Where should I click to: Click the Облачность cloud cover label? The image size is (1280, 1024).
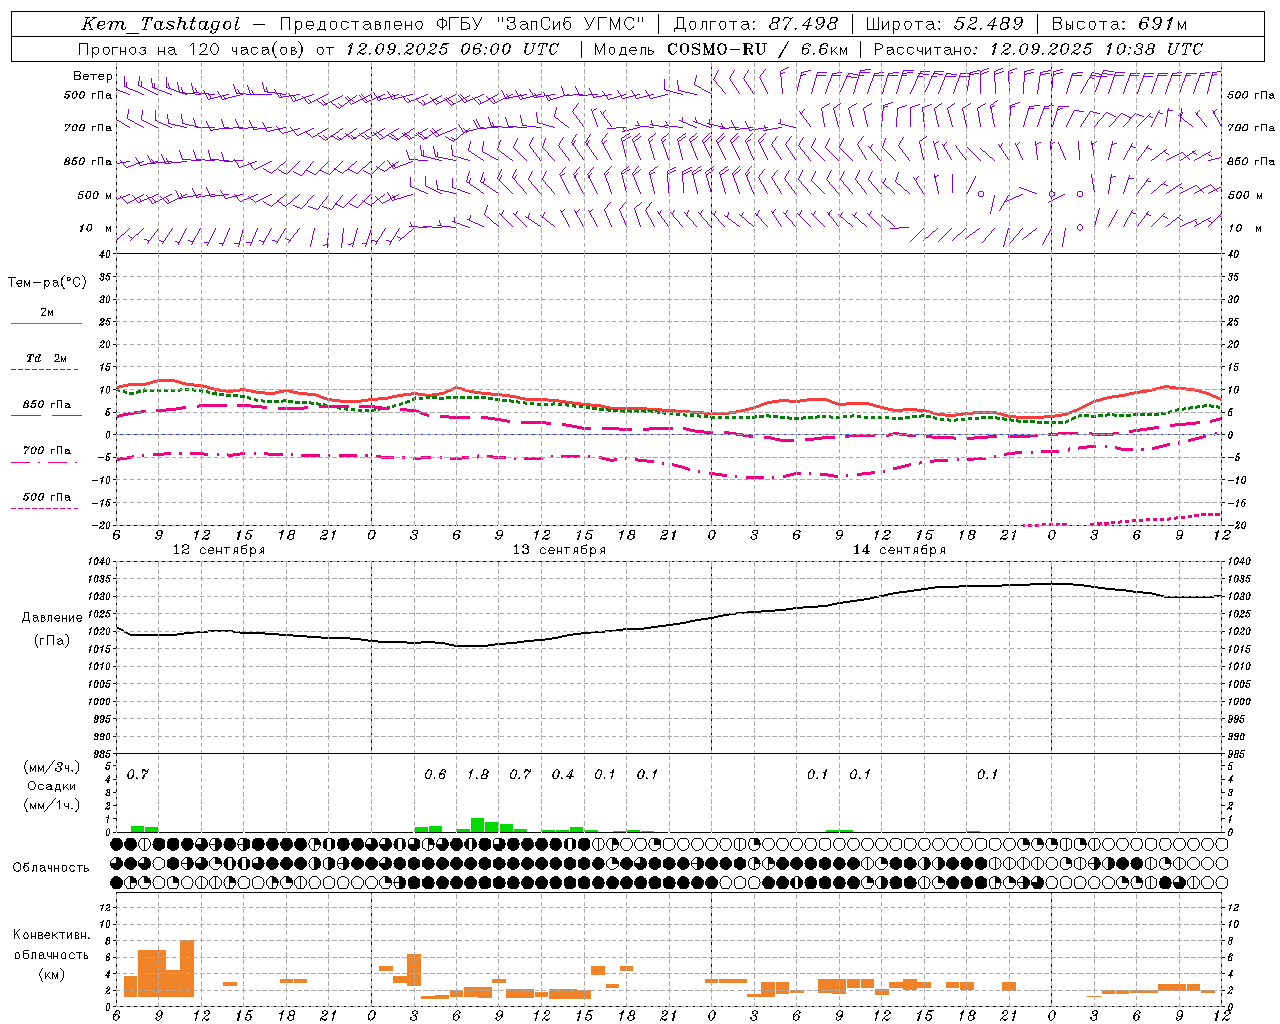(51, 867)
